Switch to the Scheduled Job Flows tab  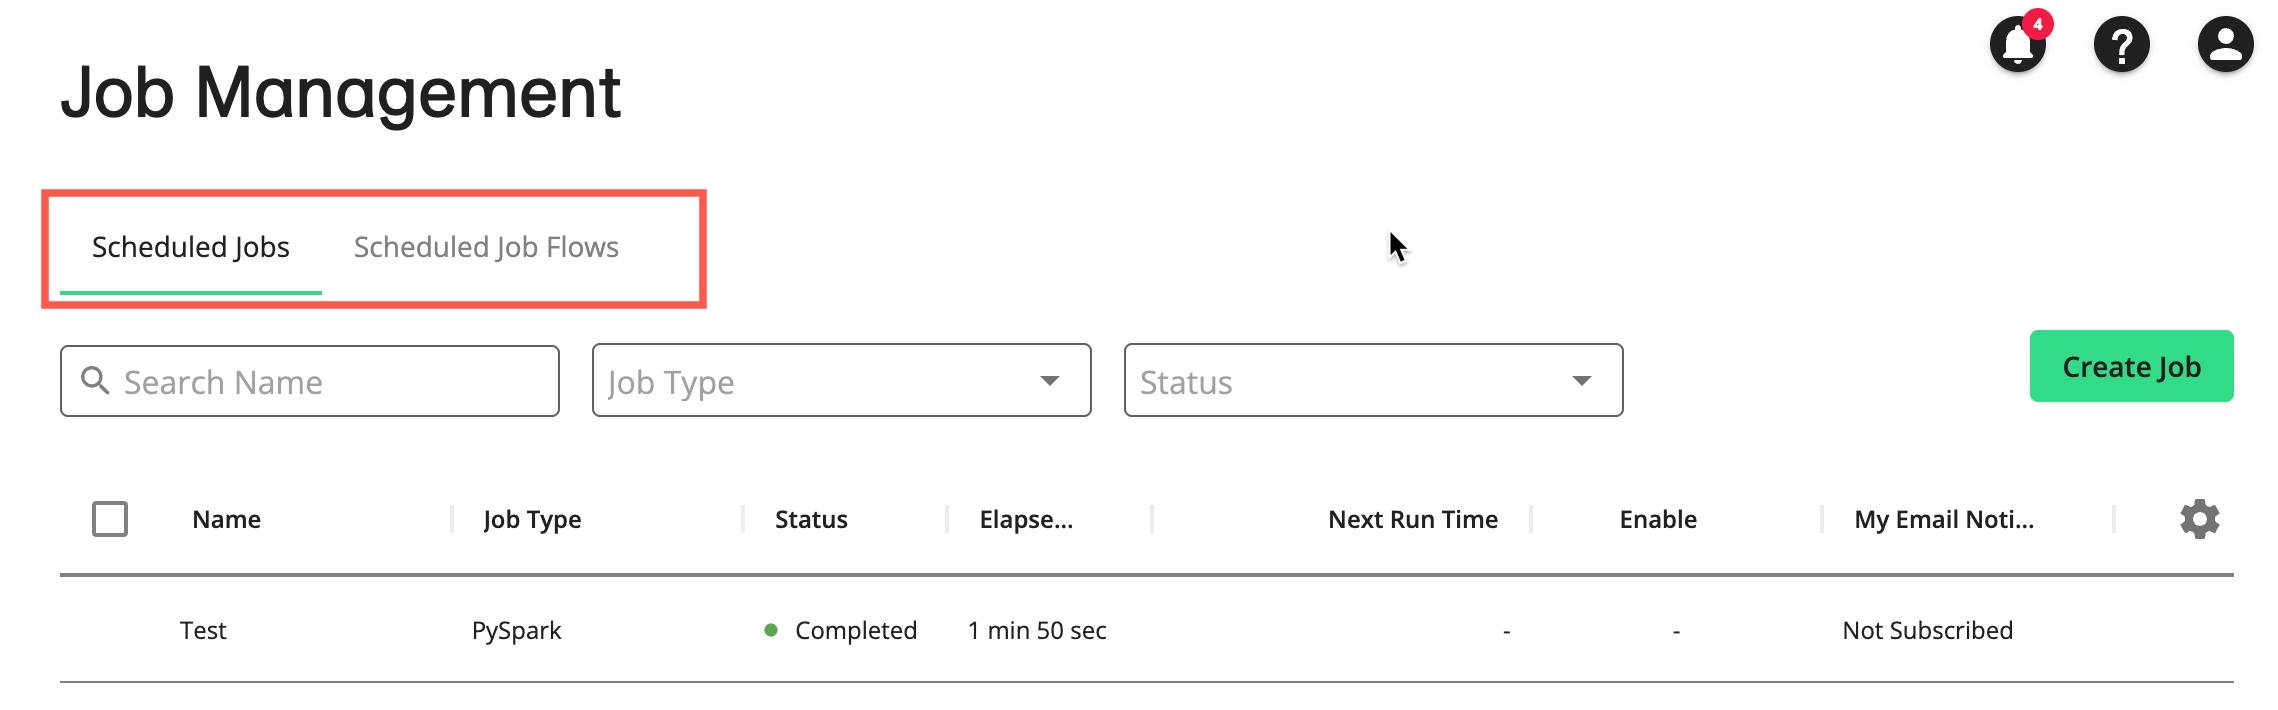click(486, 247)
